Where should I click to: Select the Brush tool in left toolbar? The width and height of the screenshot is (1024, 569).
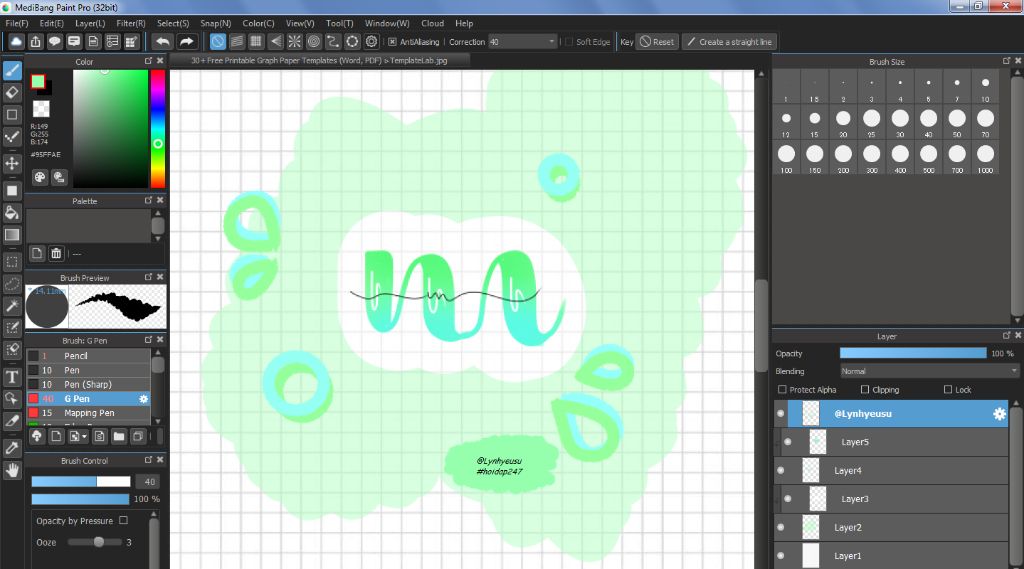[12, 71]
